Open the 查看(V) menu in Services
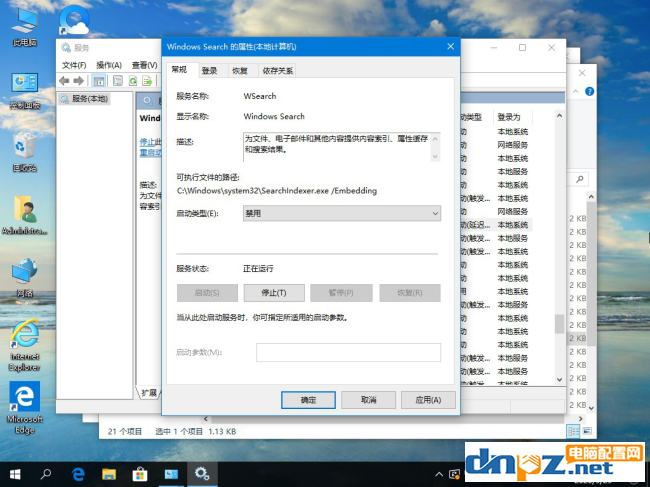This screenshot has height=487, width=650. pos(145,65)
